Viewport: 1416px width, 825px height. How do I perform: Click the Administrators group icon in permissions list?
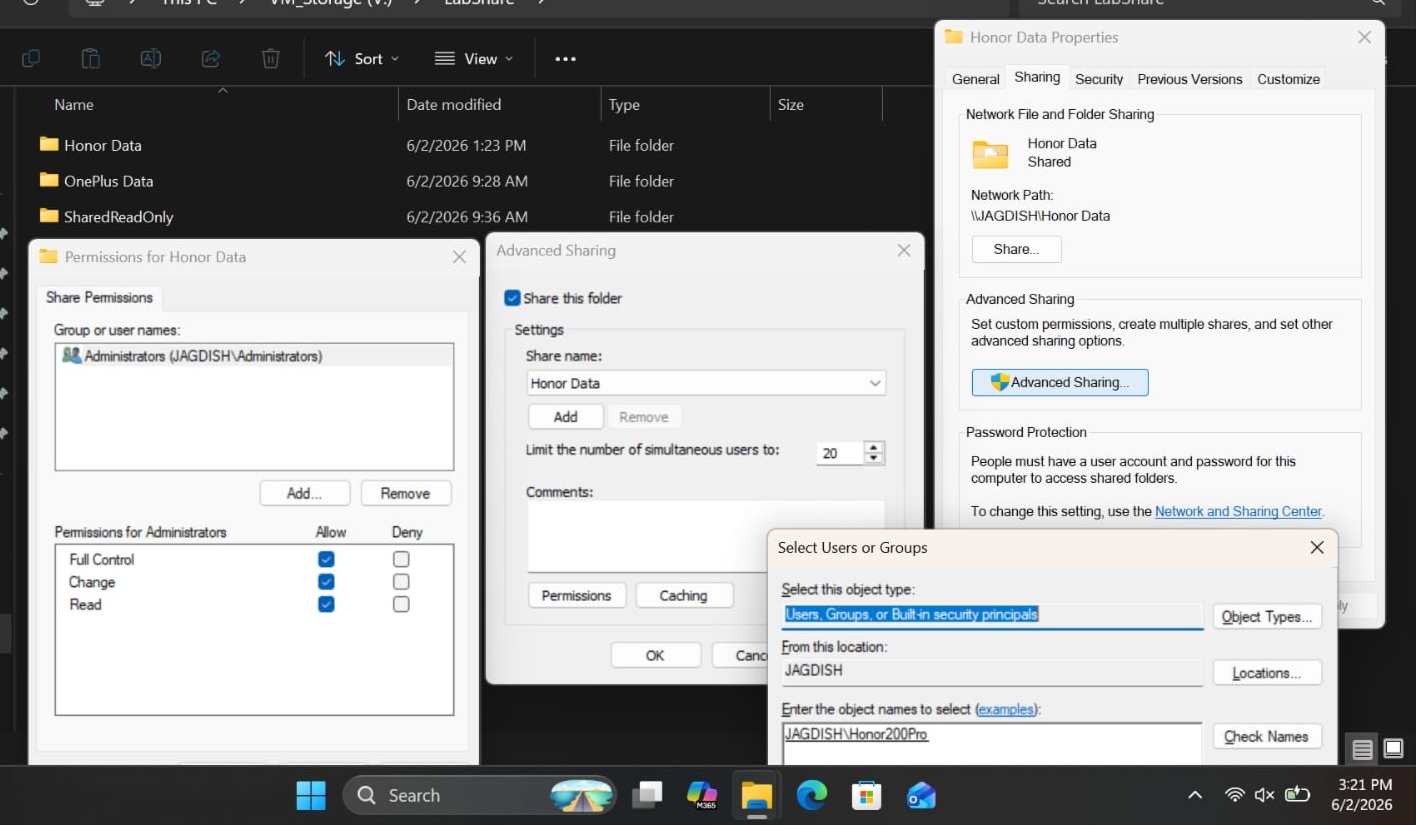[x=72, y=355]
